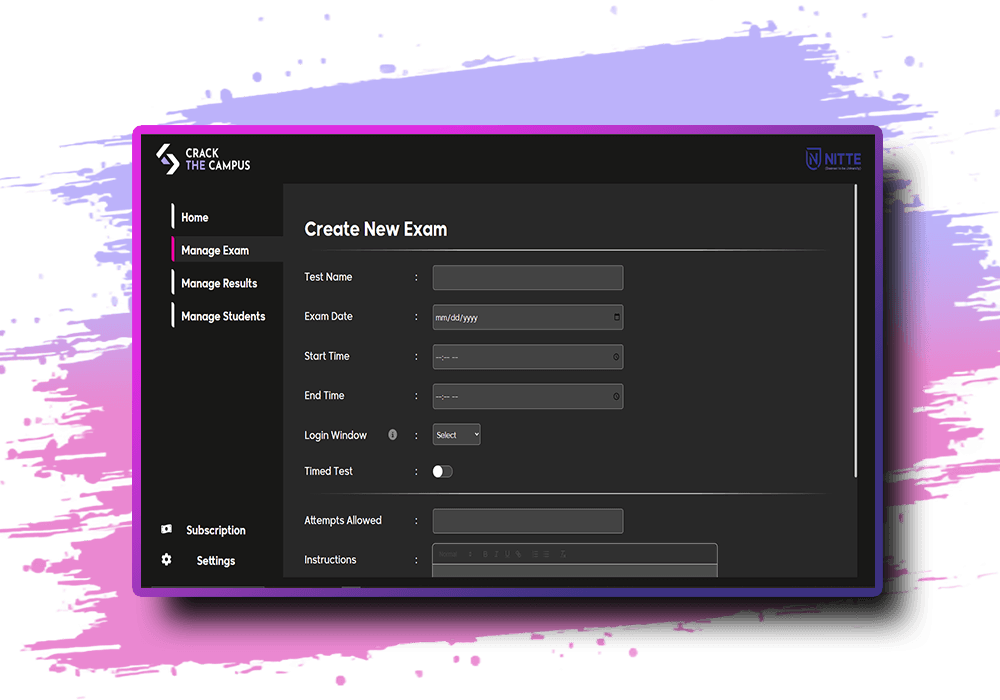The height and width of the screenshot is (700, 1000).
Task: Click the Start Time field
Action: [527, 357]
